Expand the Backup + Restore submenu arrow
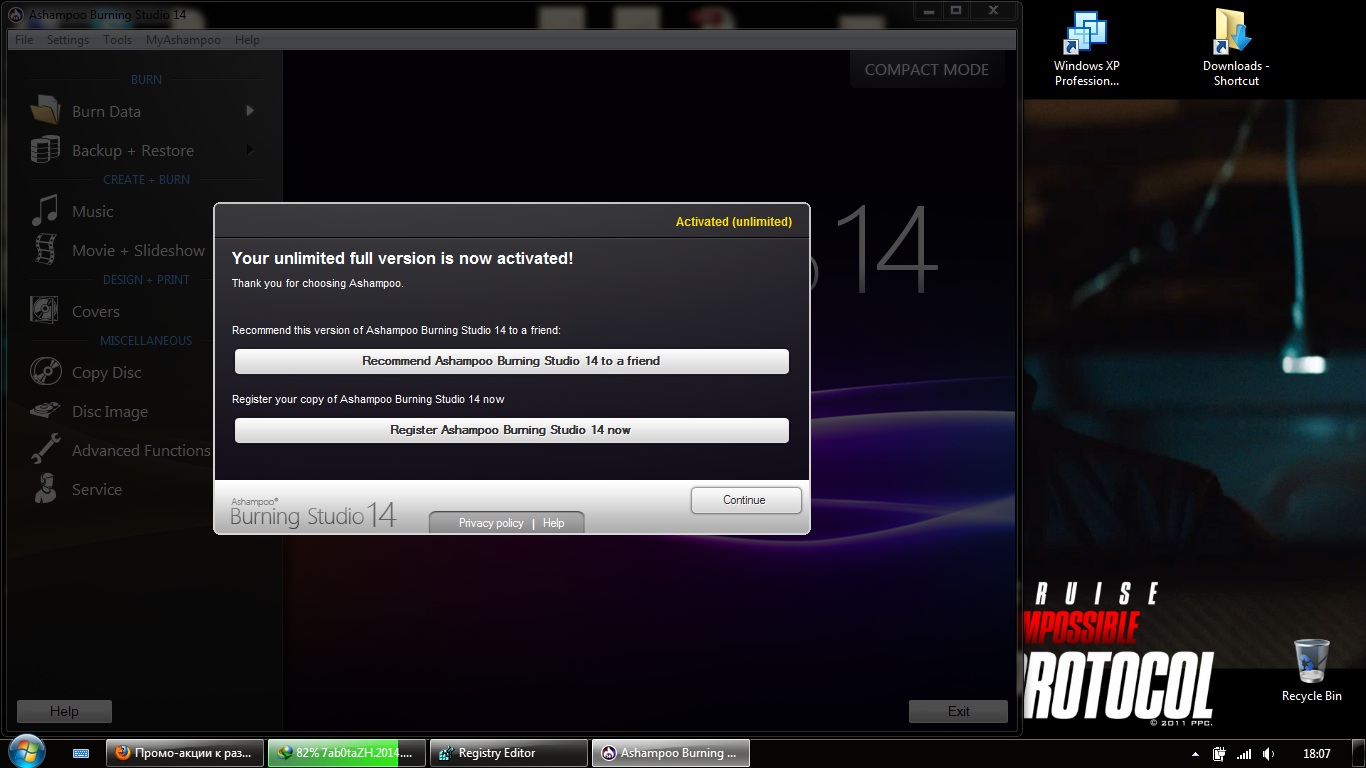Image resolution: width=1366 pixels, height=768 pixels. click(x=250, y=150)
